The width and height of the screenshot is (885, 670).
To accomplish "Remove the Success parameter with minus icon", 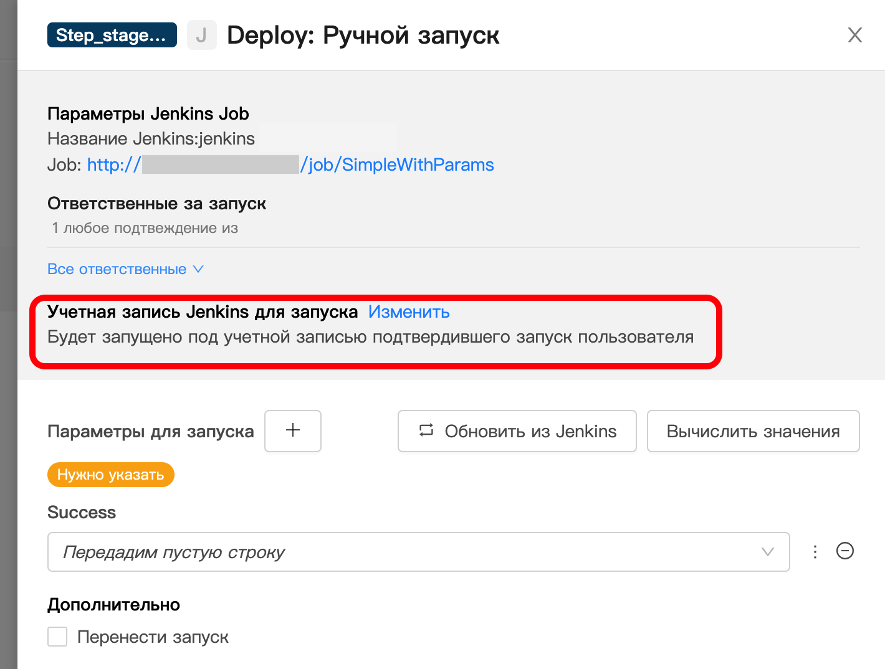I will [x=845, y=551].
